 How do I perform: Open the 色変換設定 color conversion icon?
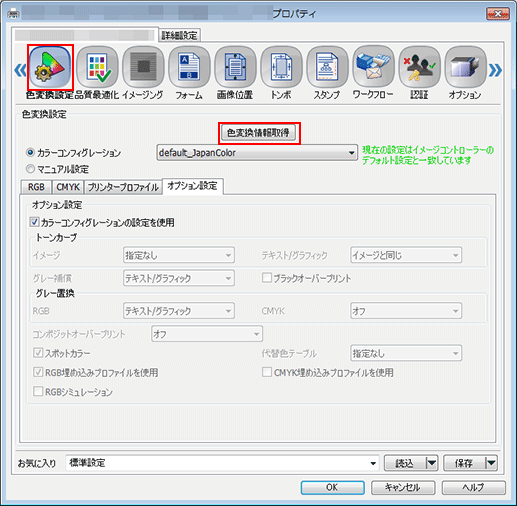[50, 67]
